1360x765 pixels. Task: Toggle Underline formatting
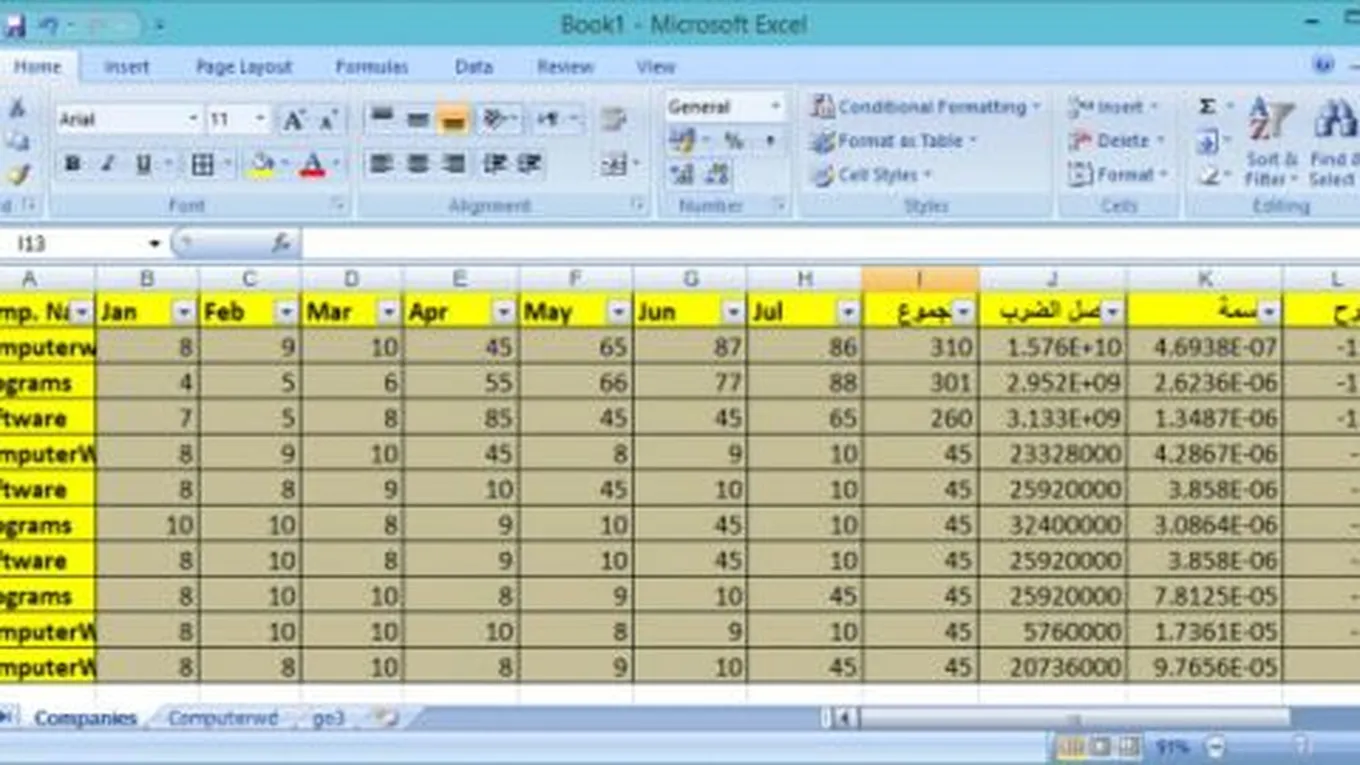143,164
